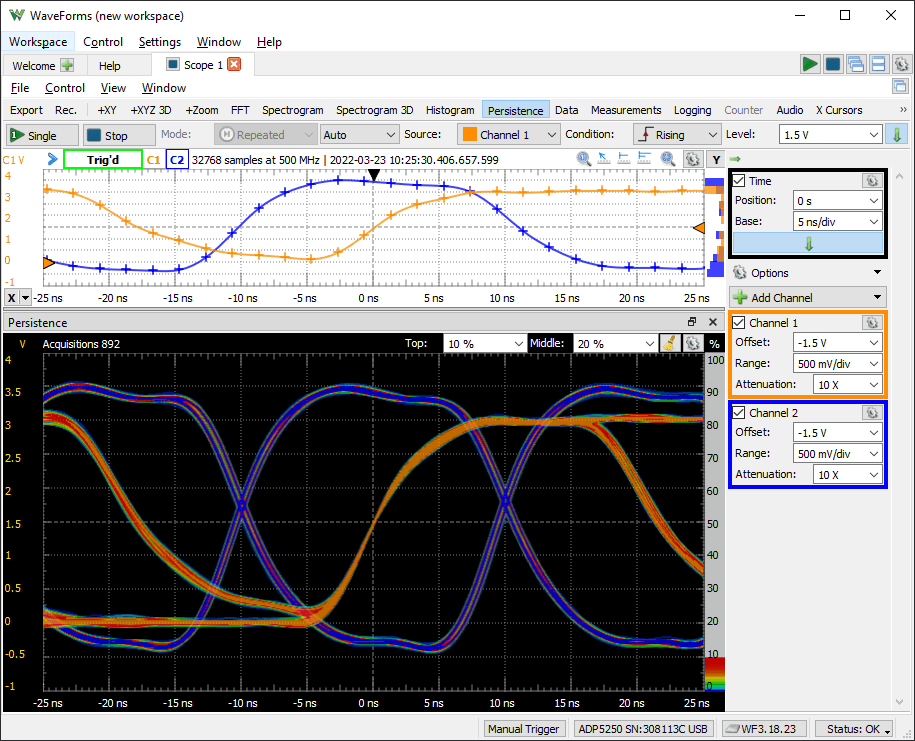The height and width of the screenshot is (741, 915).
Task: Disable Channel 2 via its checkbox
Action: (x=736, y=412)
